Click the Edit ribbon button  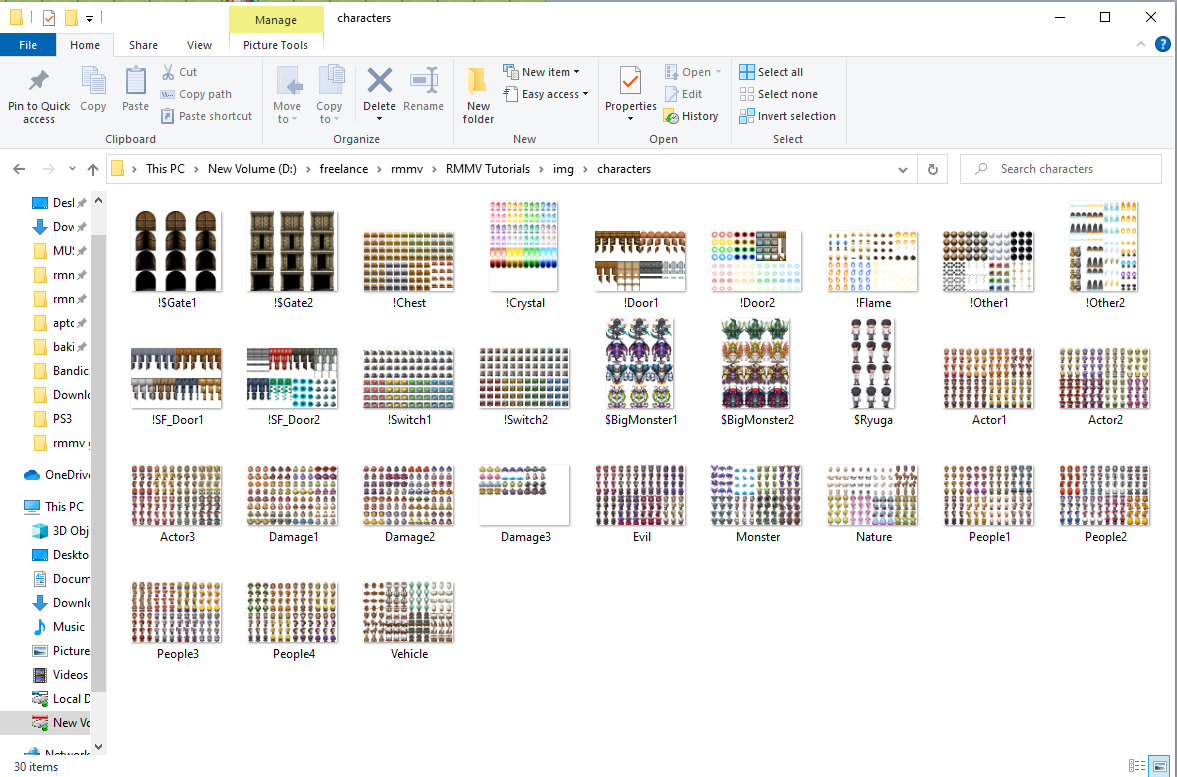click(684, 94)
